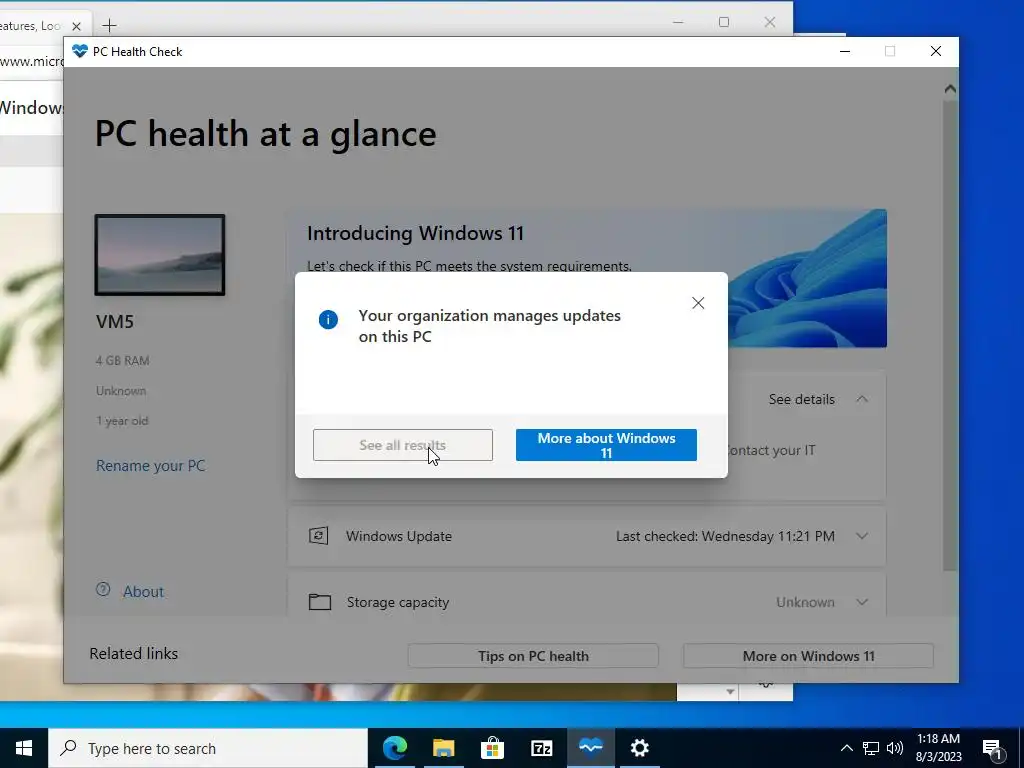The image size is (1024, 768).
Task: Minimize the PC Health Check window
Action: coord(845,51)
